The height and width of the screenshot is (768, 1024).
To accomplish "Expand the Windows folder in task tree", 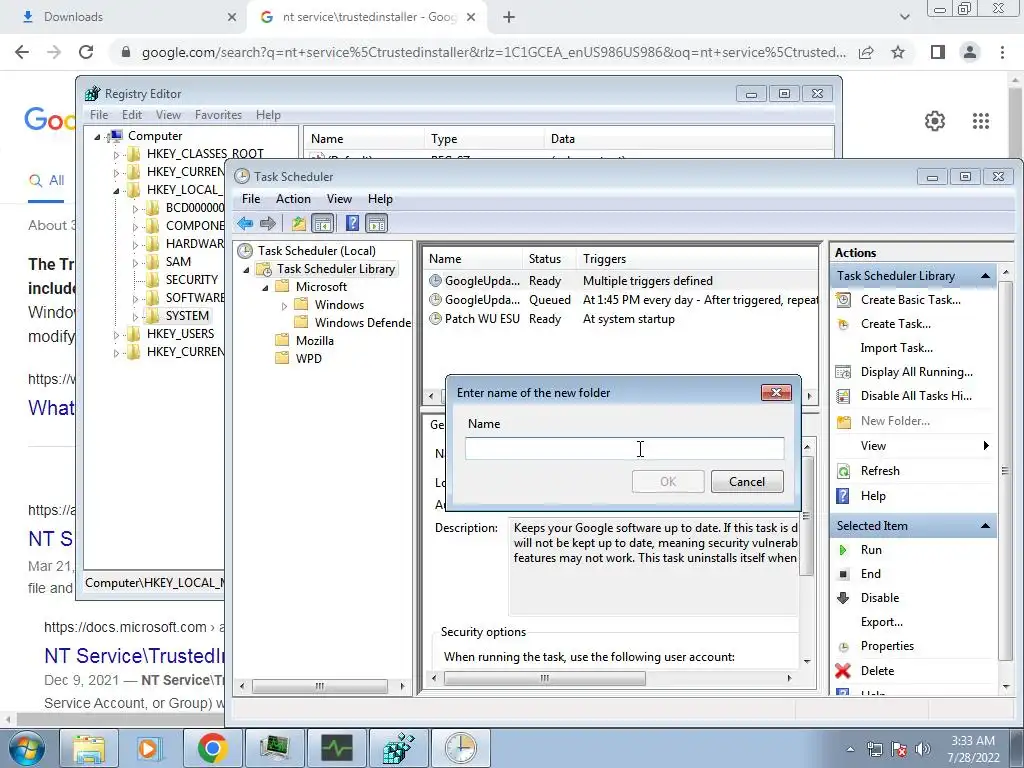I will pos(284,305).
